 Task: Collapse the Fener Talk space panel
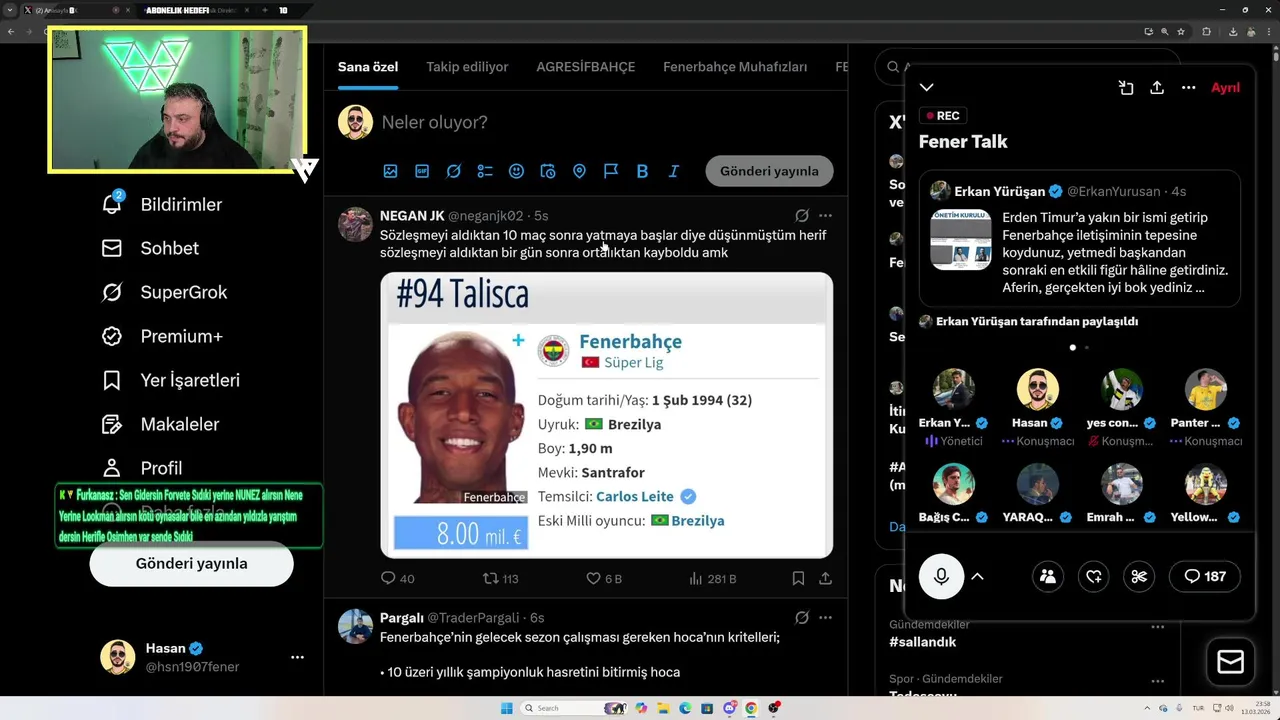[x=927, y=88]
